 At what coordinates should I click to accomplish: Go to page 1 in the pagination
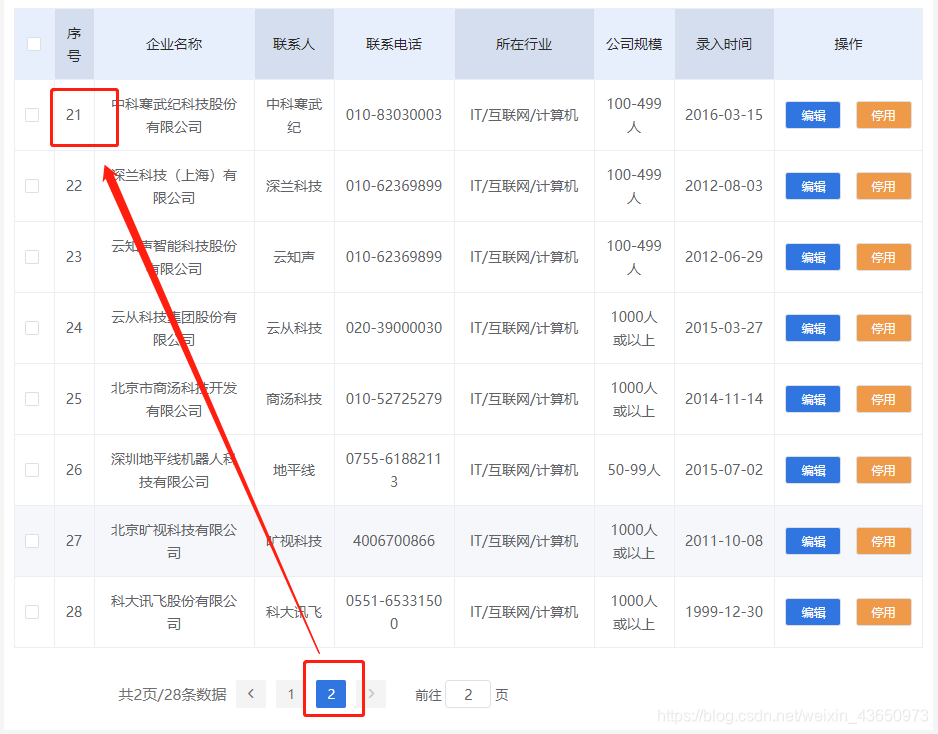tap(290, 693)
